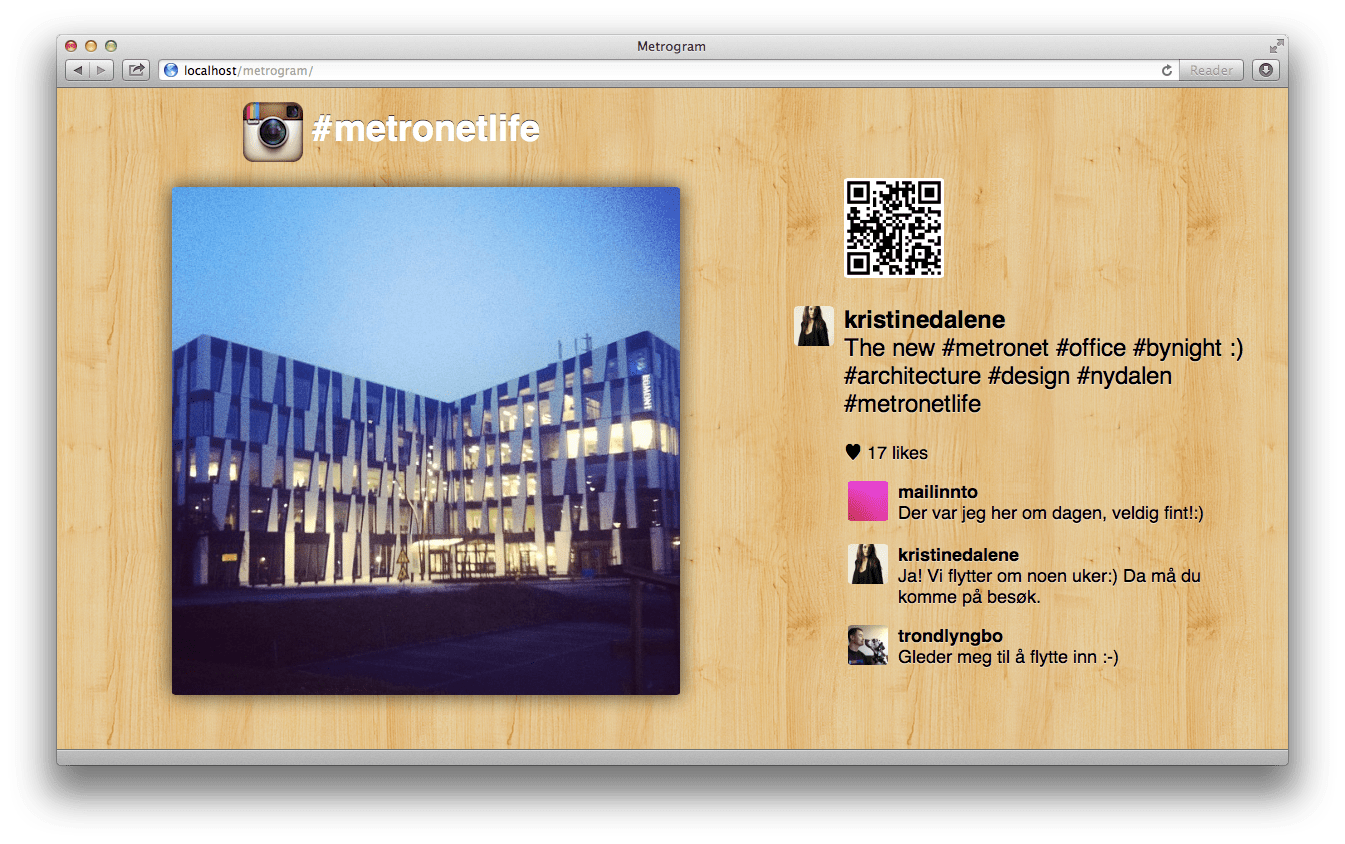Click the Downloads icon in the browser toolbar
Viewport: 1345px width, 844px height.
[x=1265, y=70]
